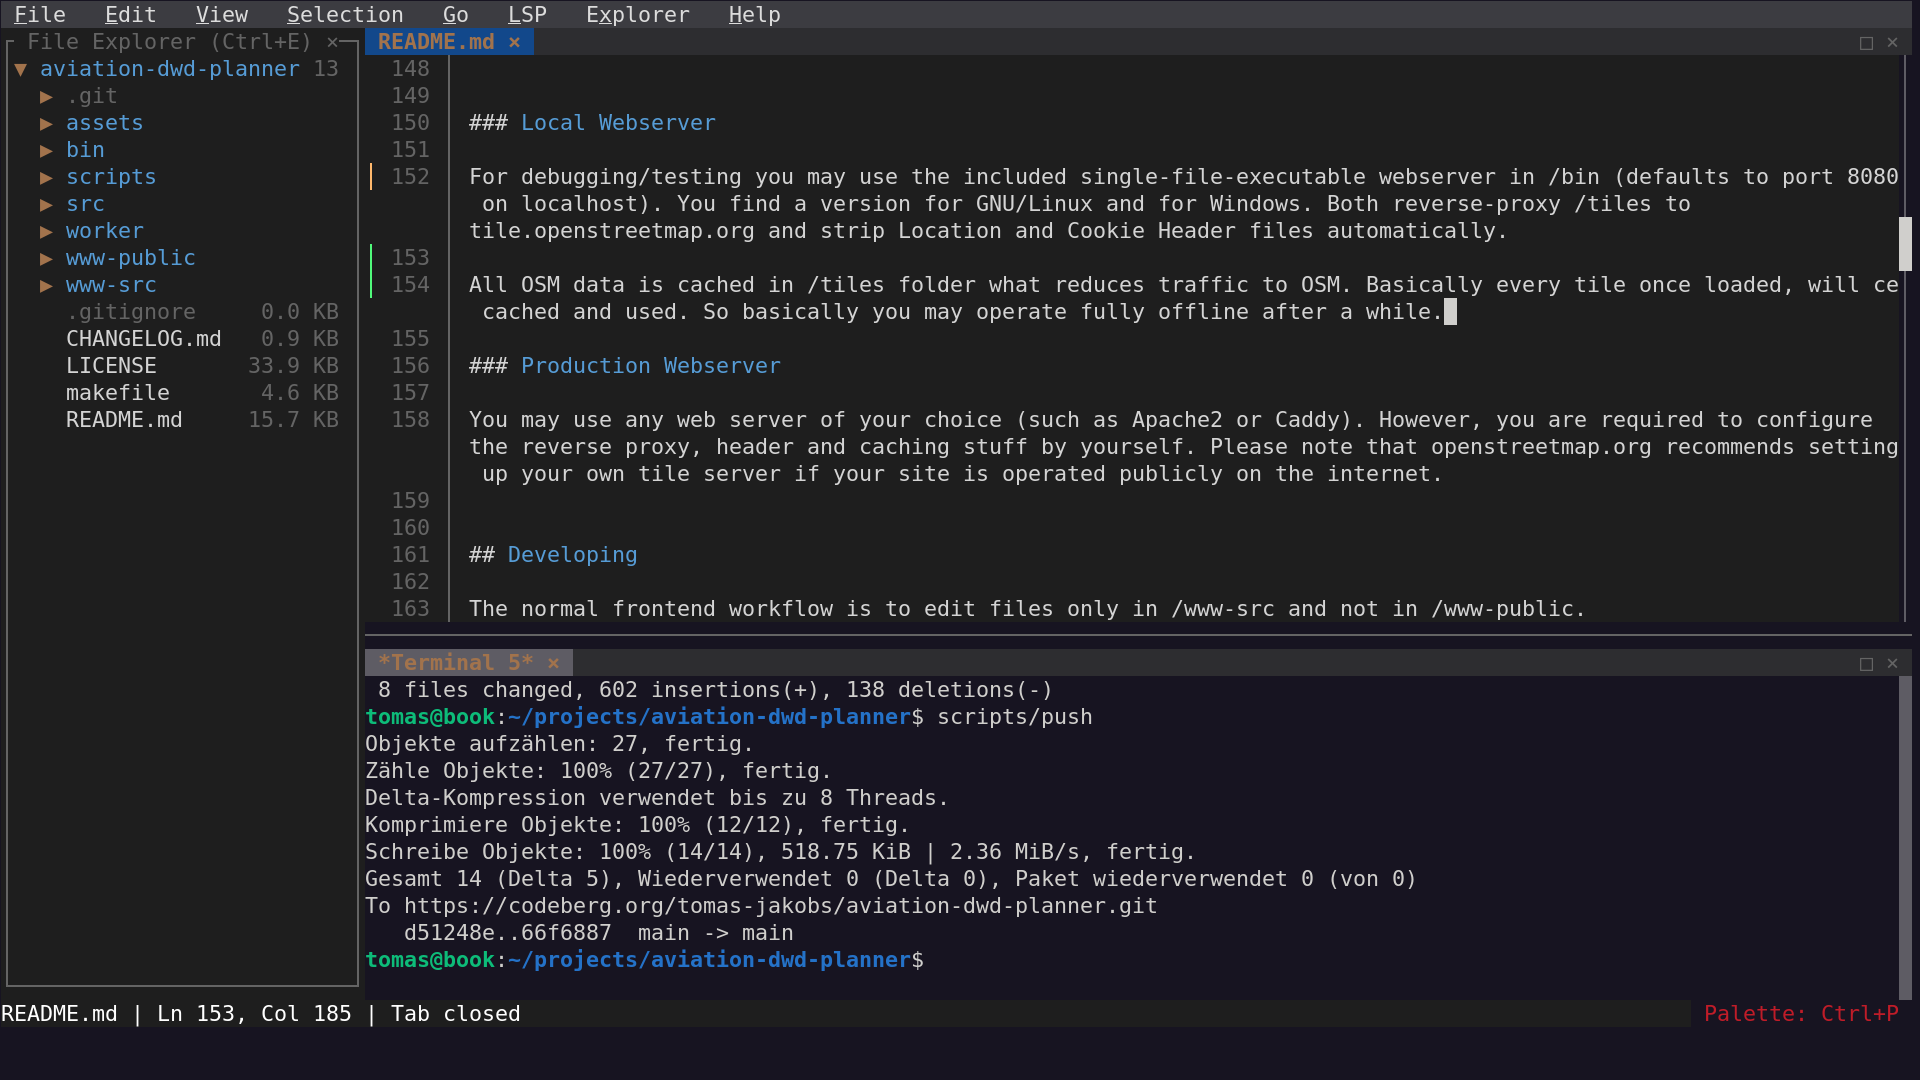Maximize the terminal pane using square icon
This screenshot has width=1920, height=1080.
1866,664
